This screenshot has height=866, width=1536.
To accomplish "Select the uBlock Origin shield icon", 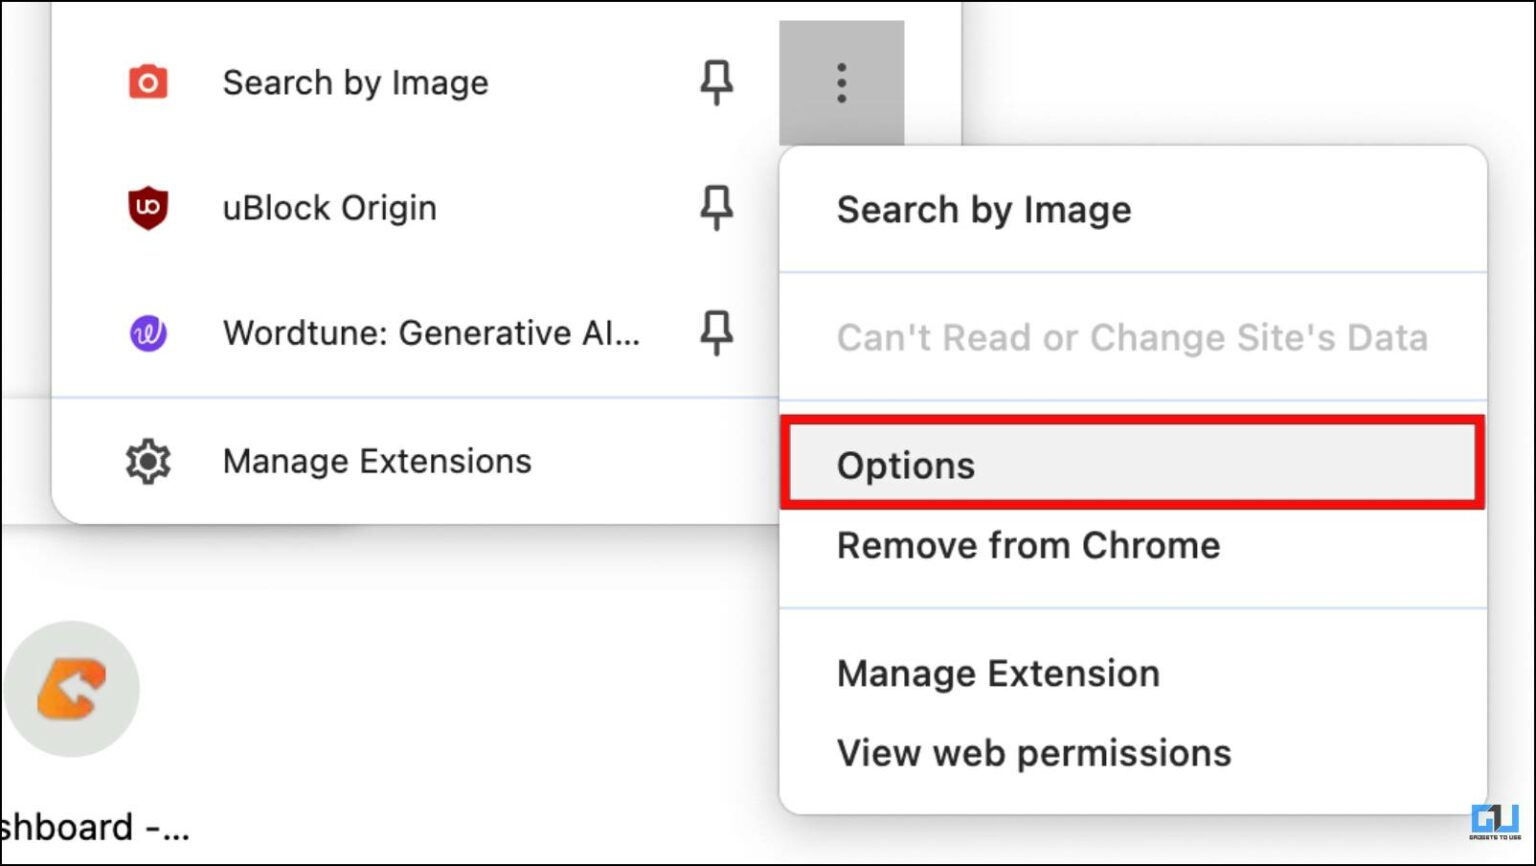I will 146,208.
